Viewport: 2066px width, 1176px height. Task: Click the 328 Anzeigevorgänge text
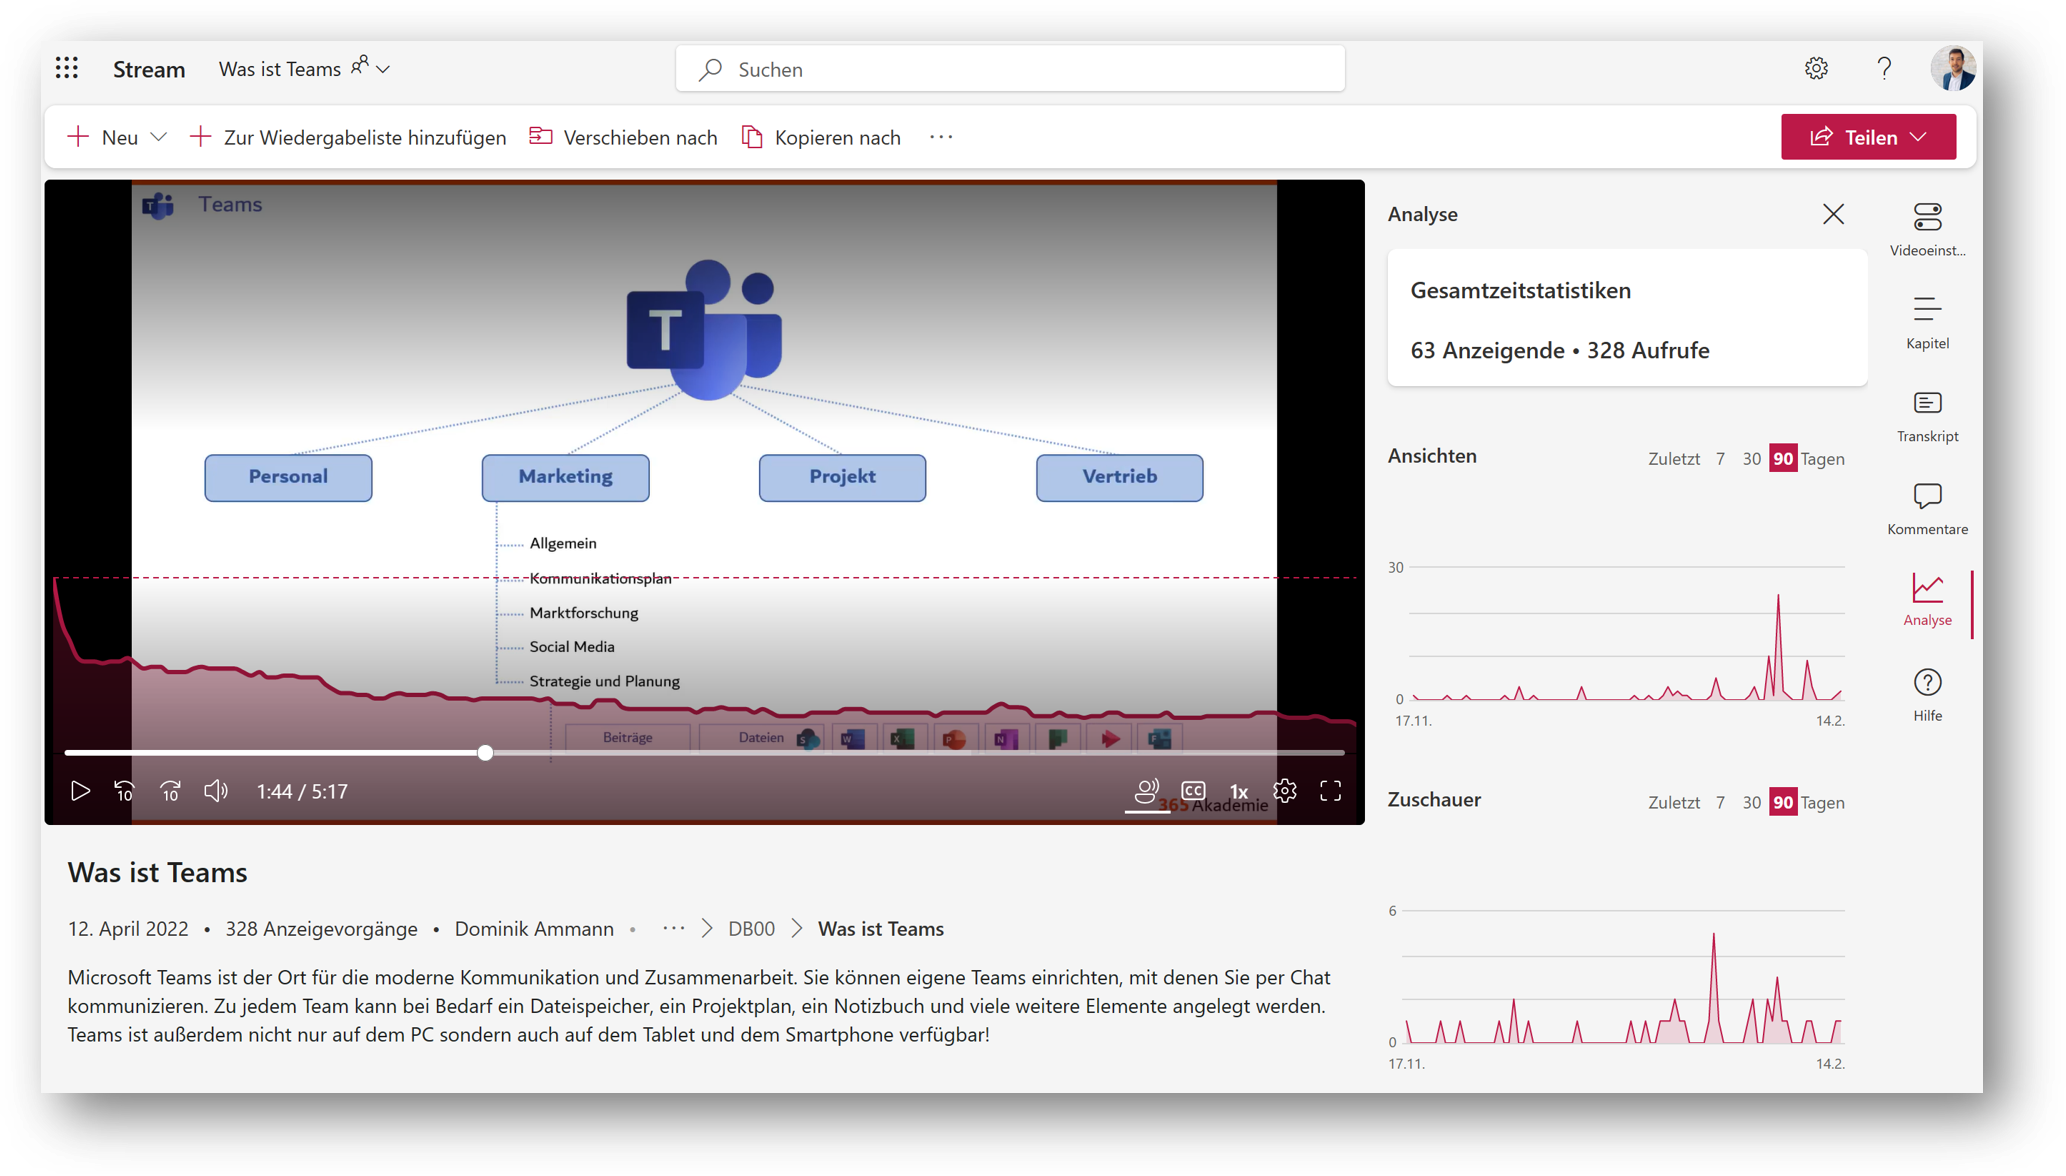321,929
